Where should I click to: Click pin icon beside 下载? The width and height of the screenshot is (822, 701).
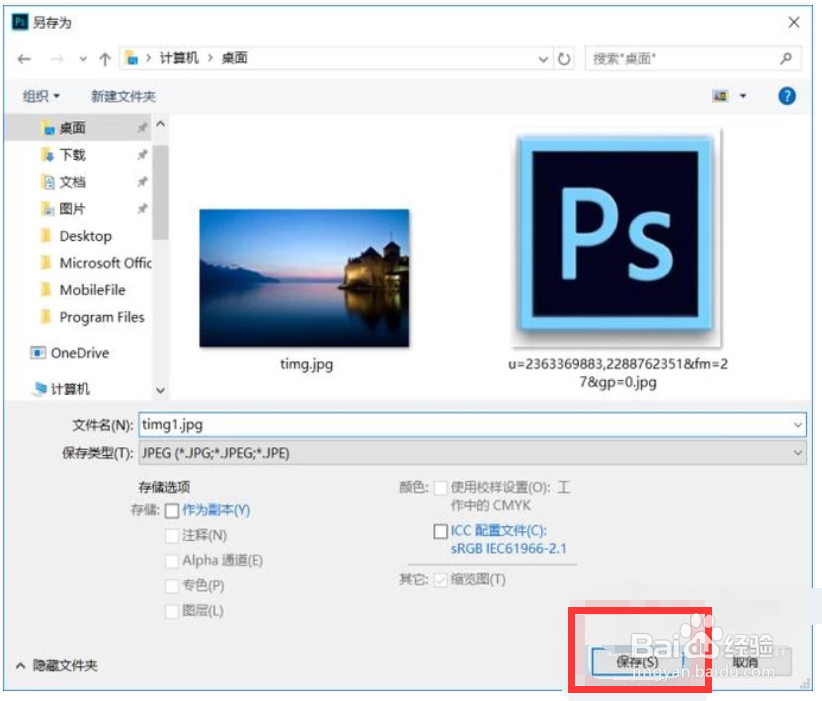click(x=142, y=155)
